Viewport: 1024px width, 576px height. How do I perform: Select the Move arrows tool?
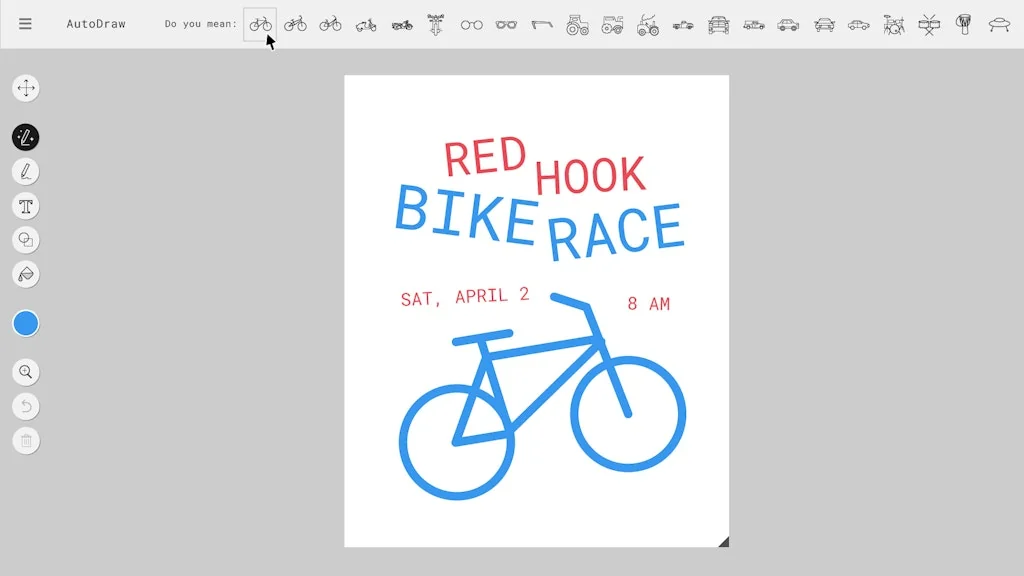click(x=26, y=88)
